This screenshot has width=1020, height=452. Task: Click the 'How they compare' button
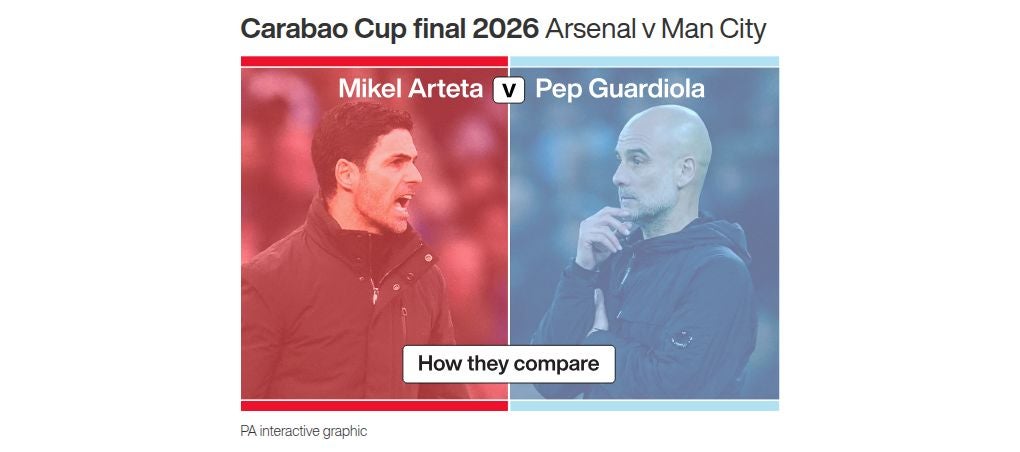(508, 363)
